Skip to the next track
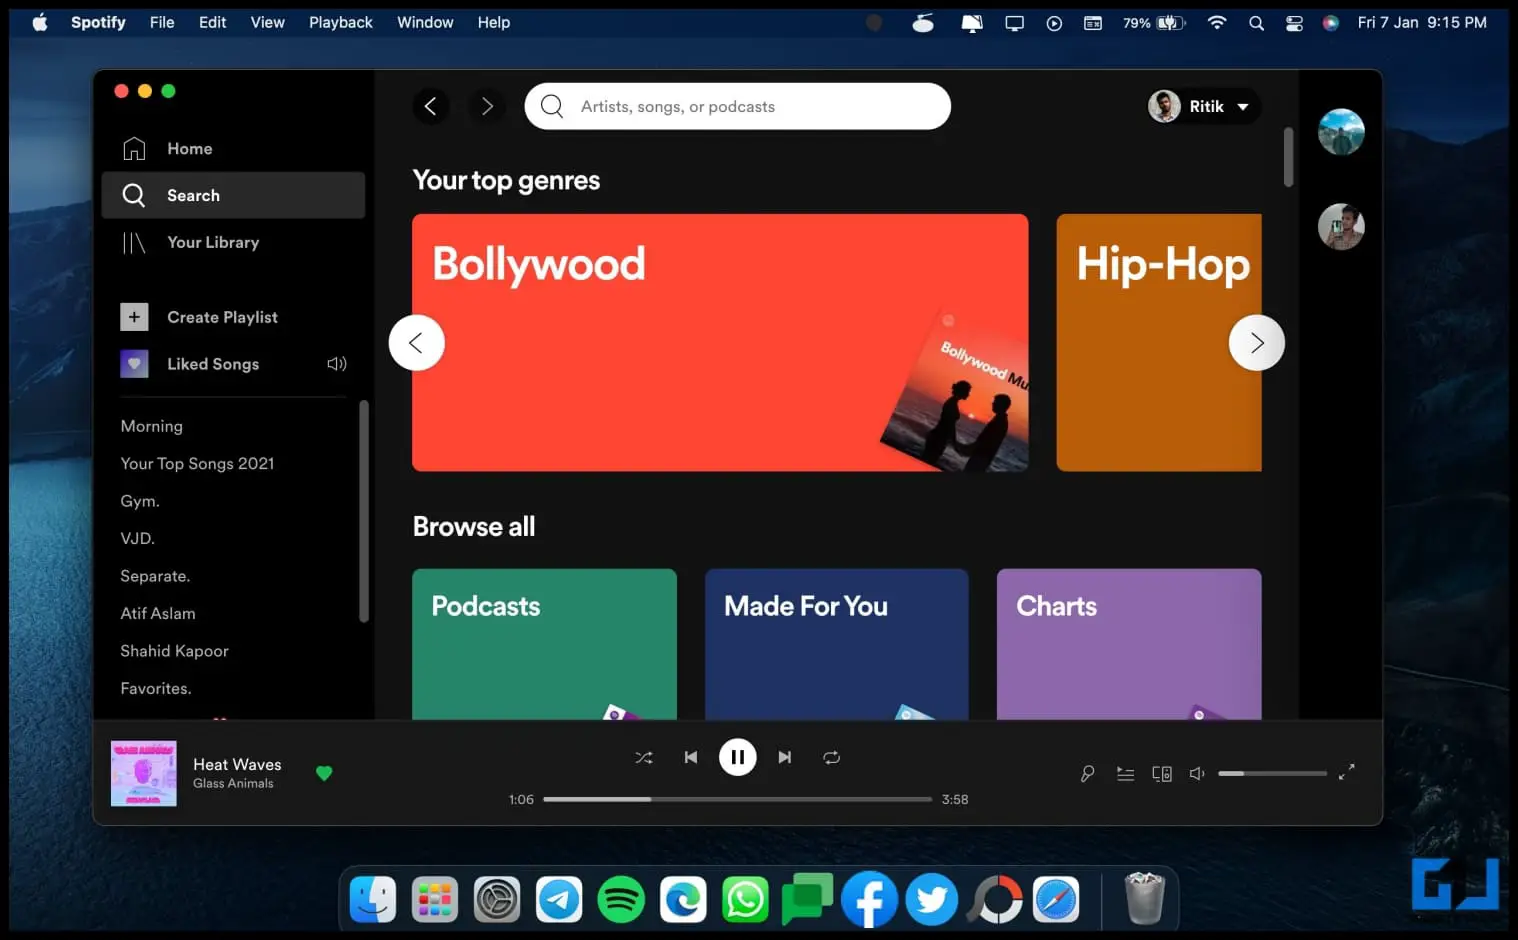 click(785, 758)
